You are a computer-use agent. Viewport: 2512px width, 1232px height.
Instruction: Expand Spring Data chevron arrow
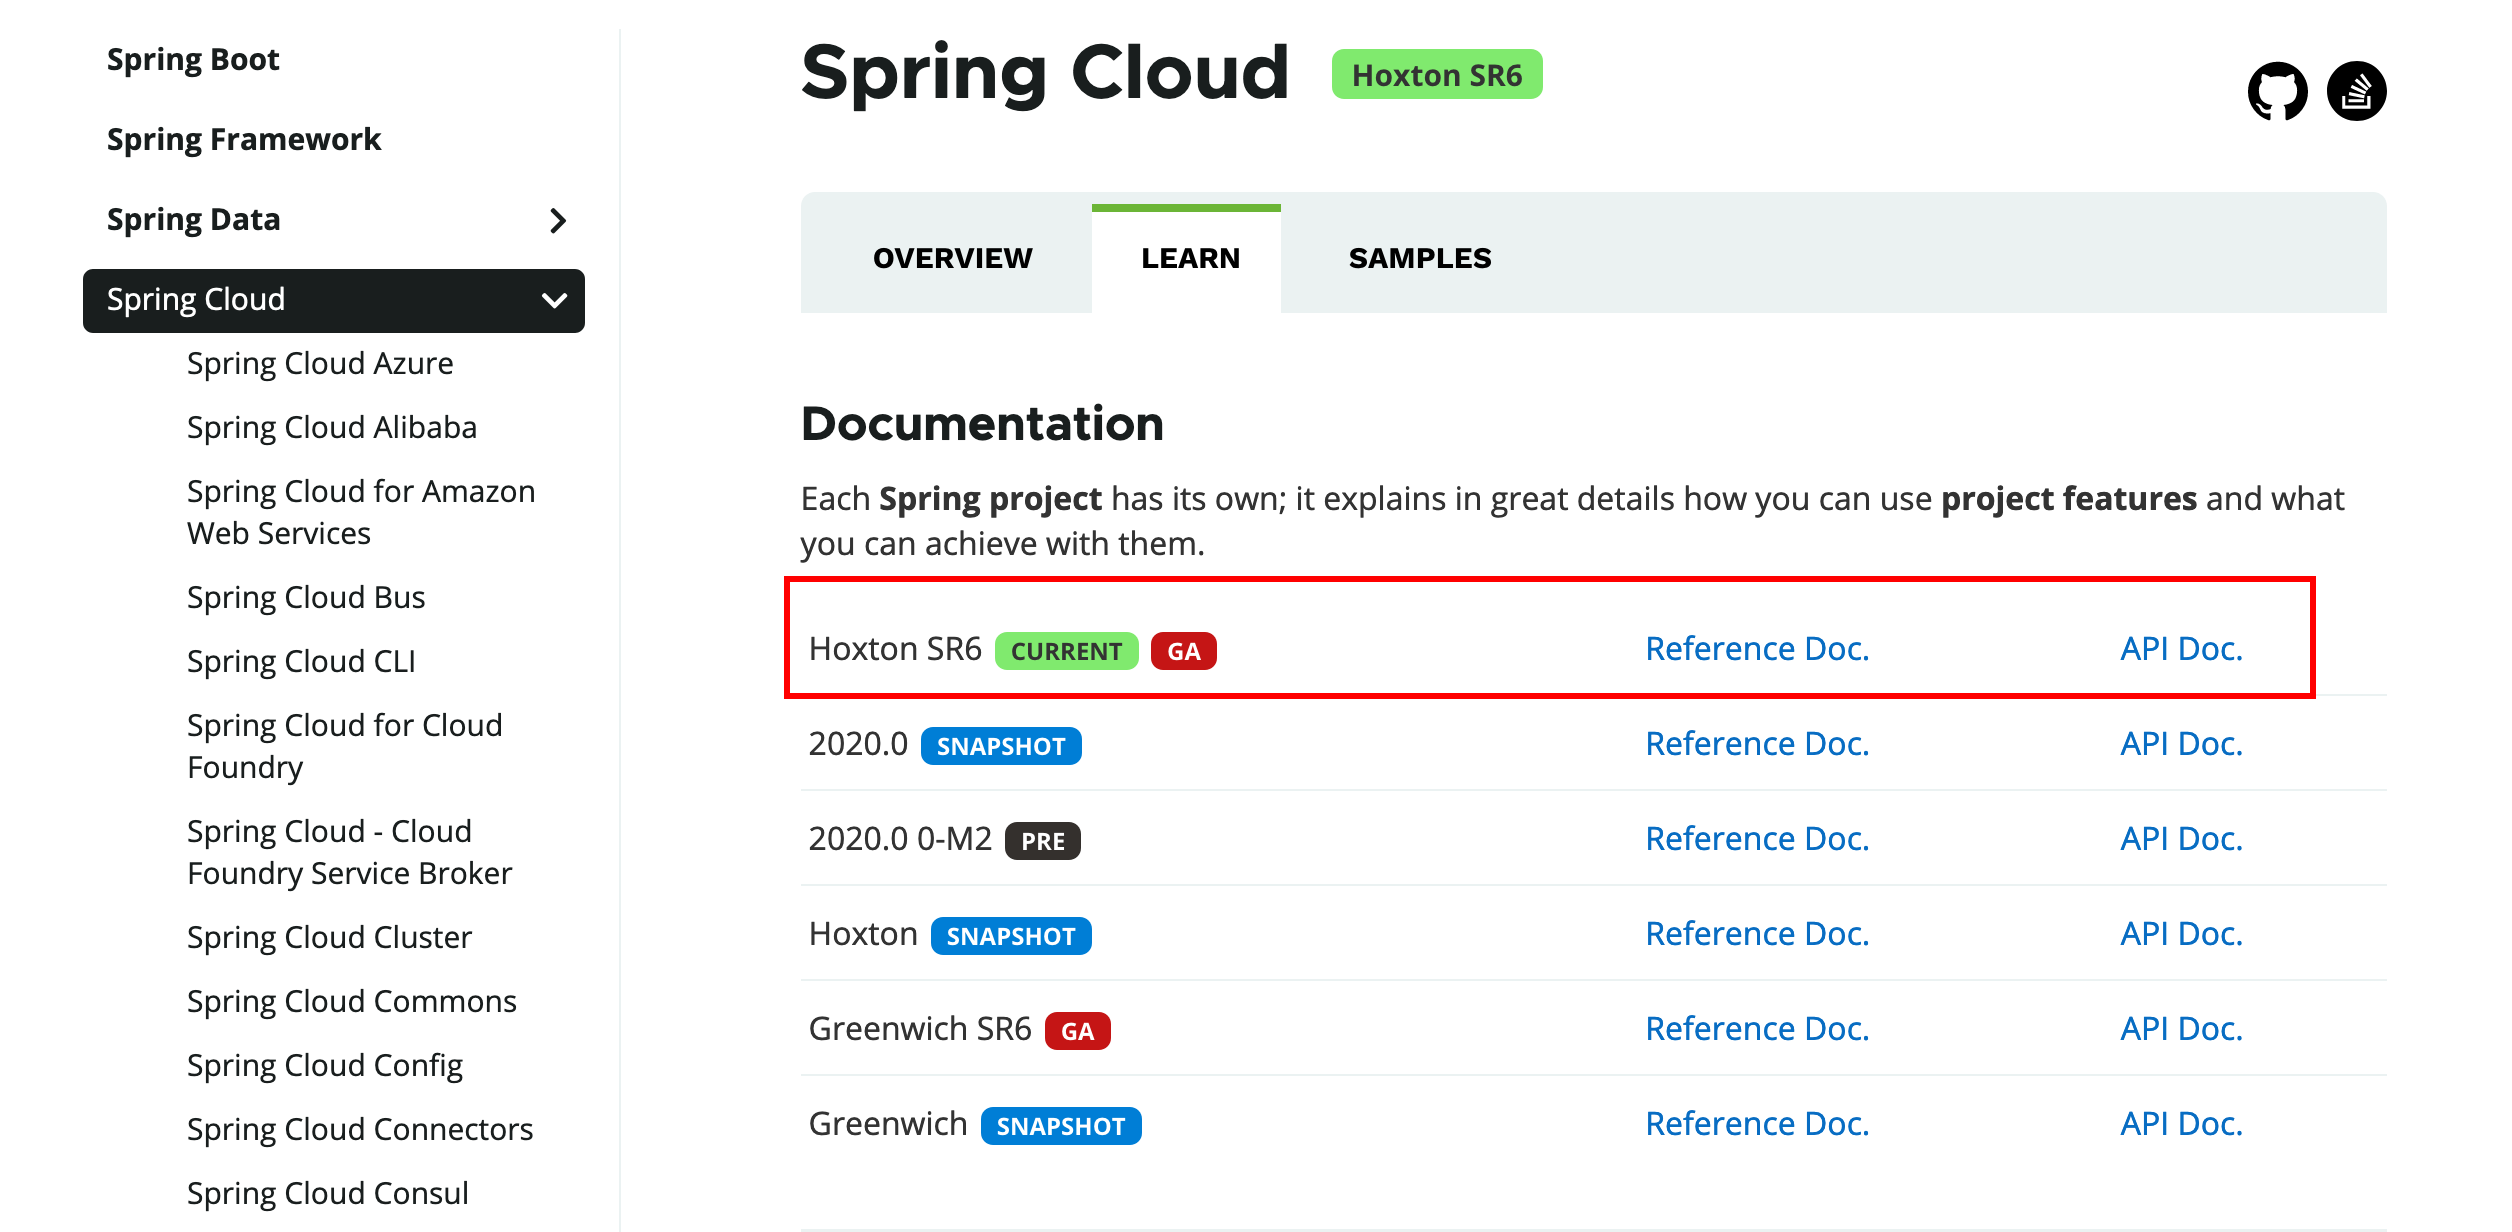558,221
